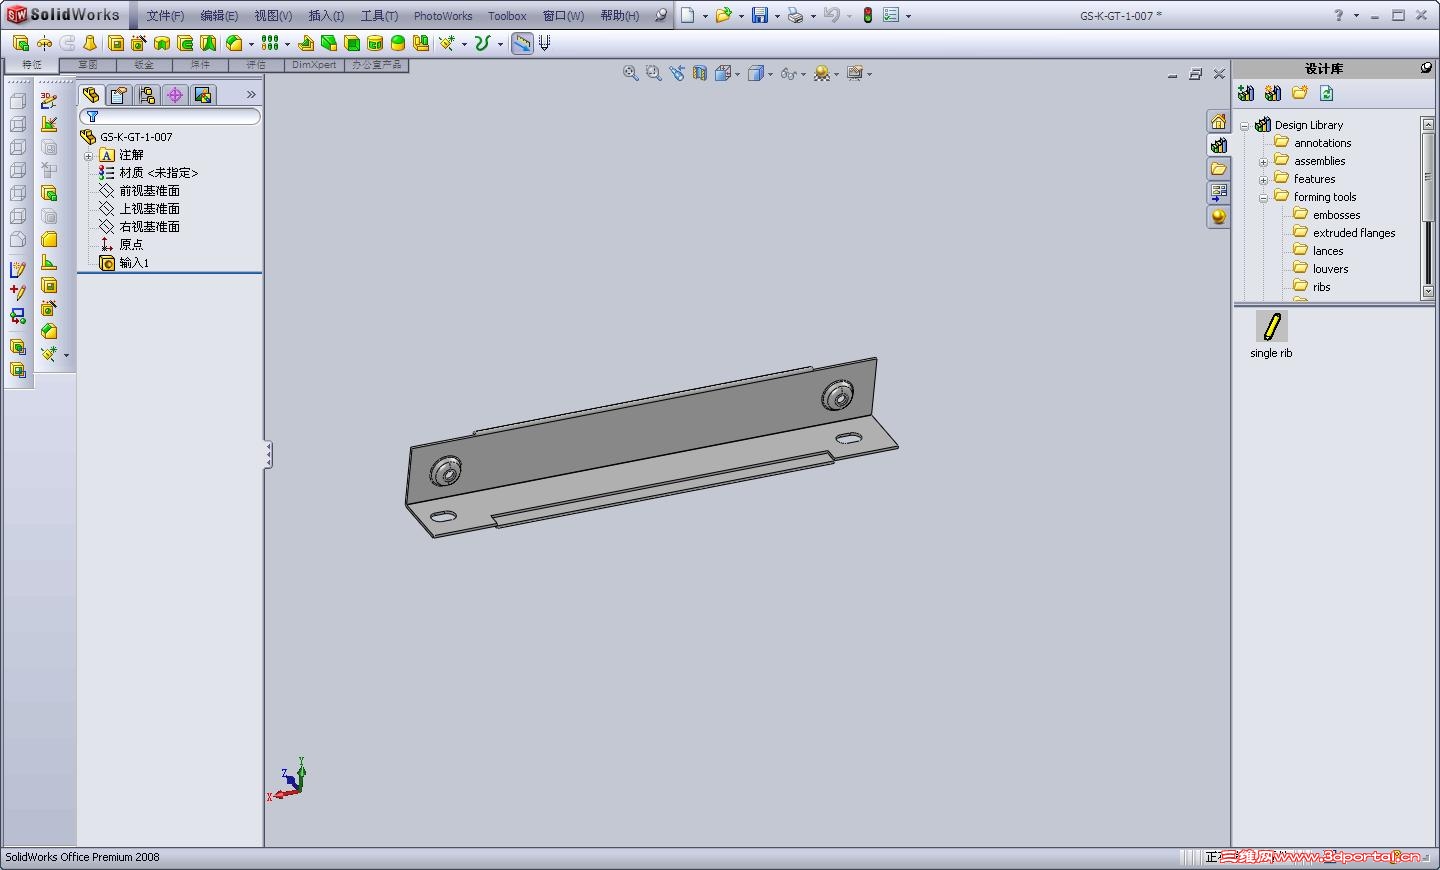
Task: Click the Open file folder icon
Action: 723,15
